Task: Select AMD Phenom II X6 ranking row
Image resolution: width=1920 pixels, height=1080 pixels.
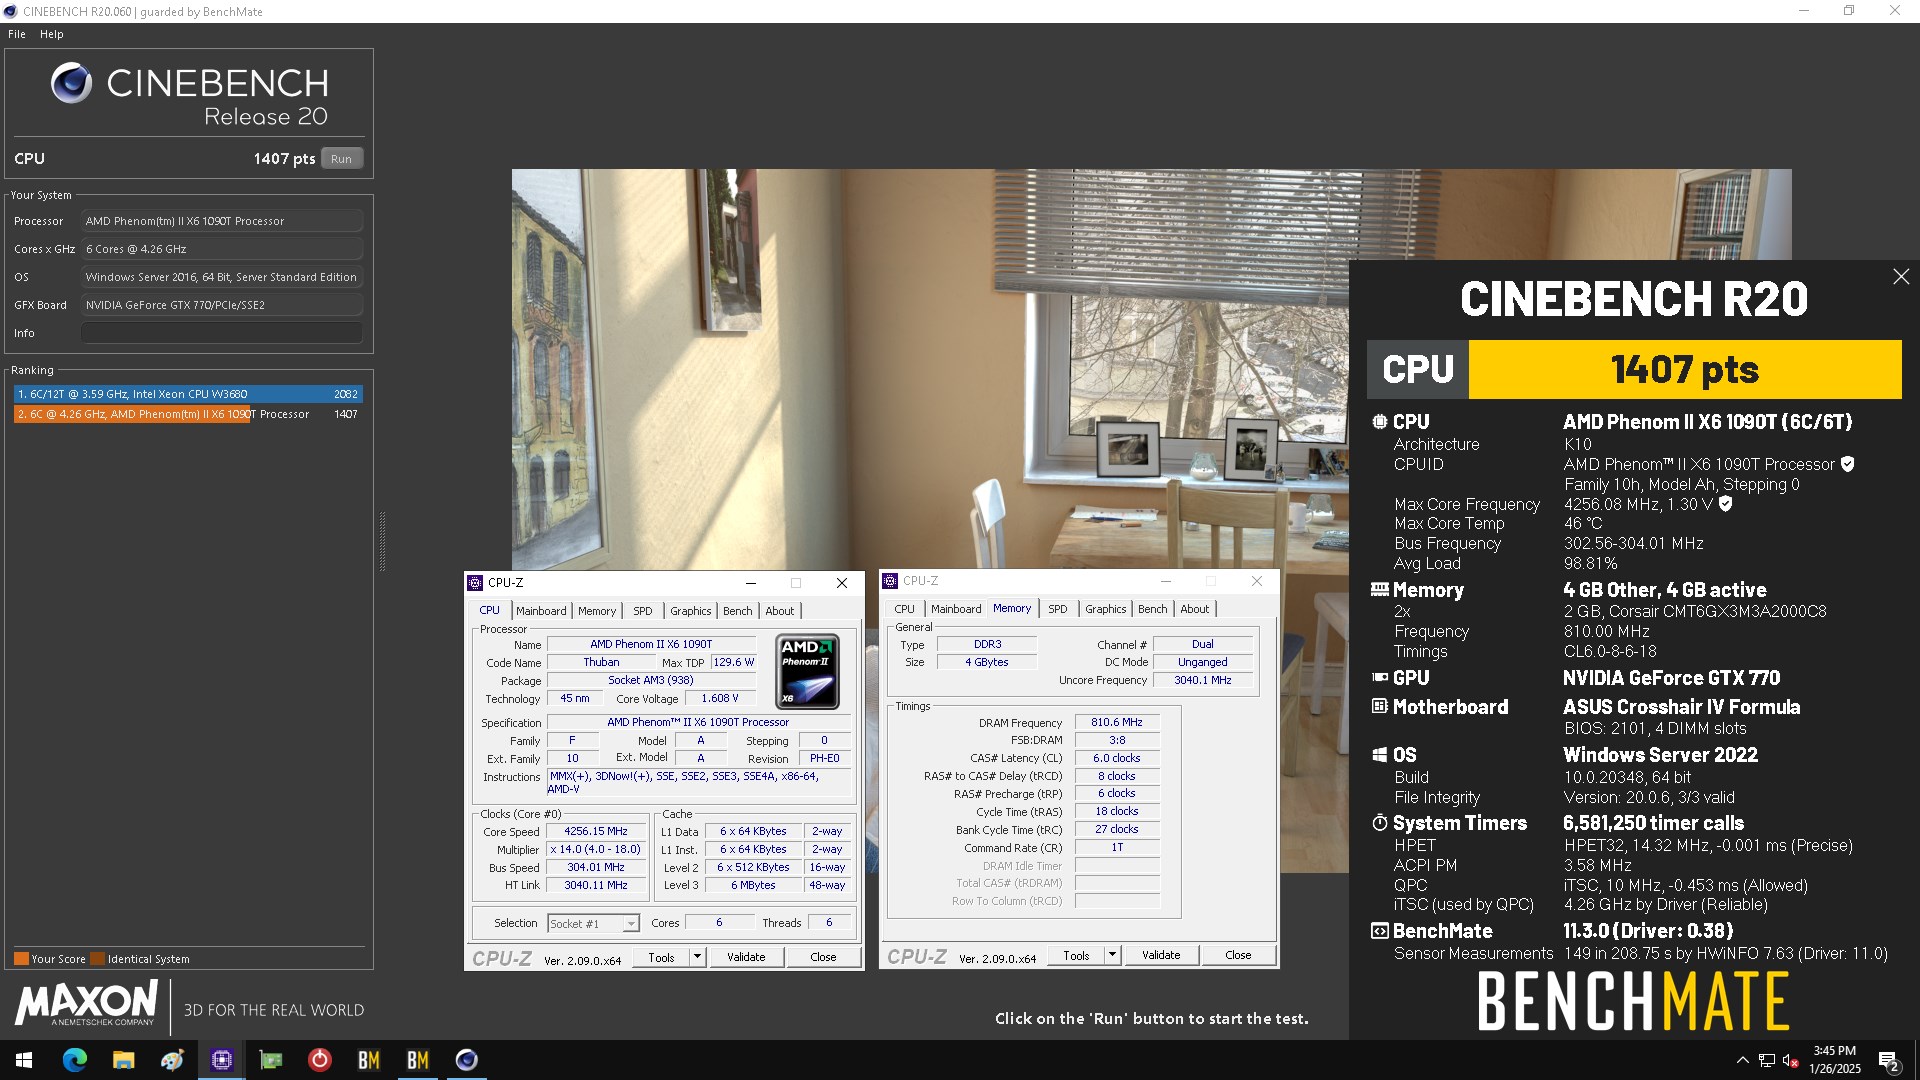Action: pyautogui.click(x=188, y=414)
